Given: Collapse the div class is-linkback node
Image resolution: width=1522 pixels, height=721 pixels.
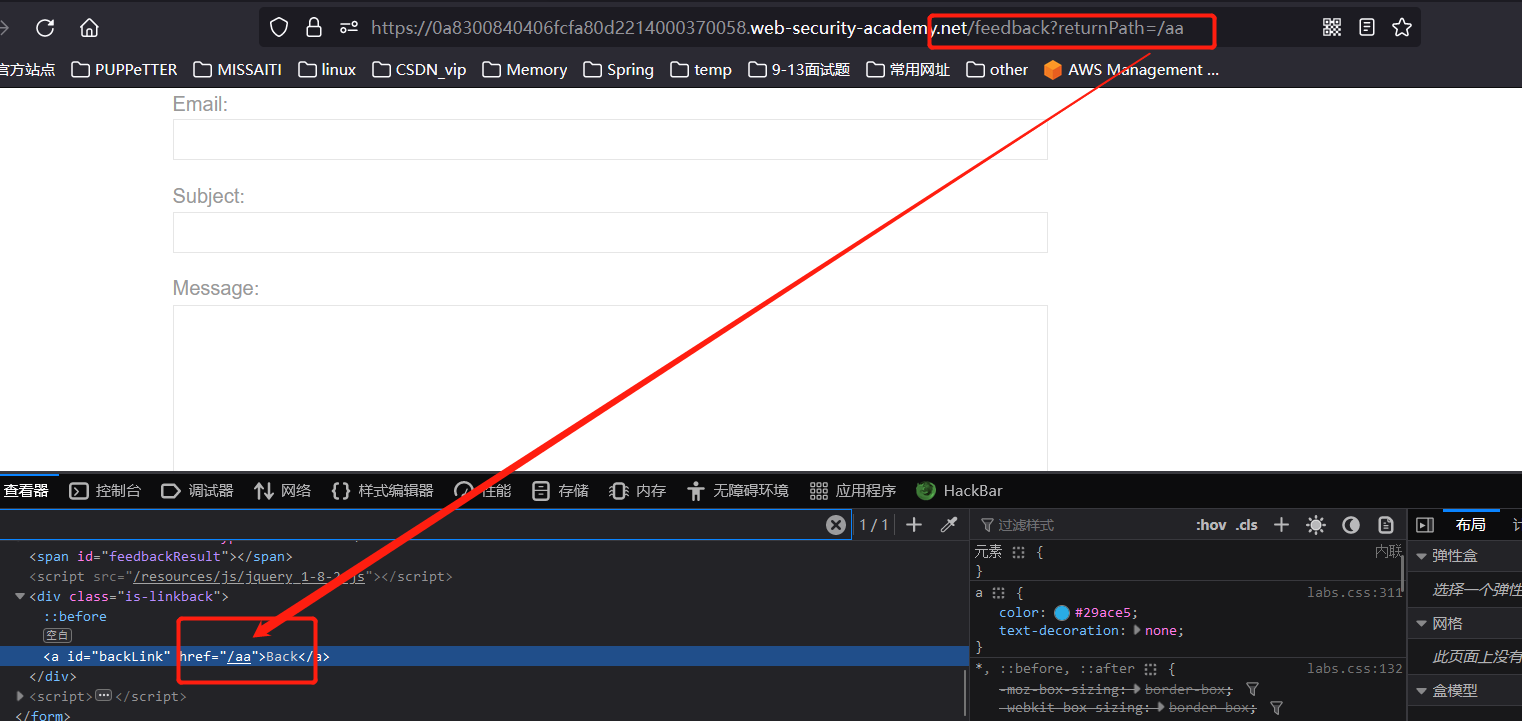Looking at the screenshot, I should tap(20, 597).
